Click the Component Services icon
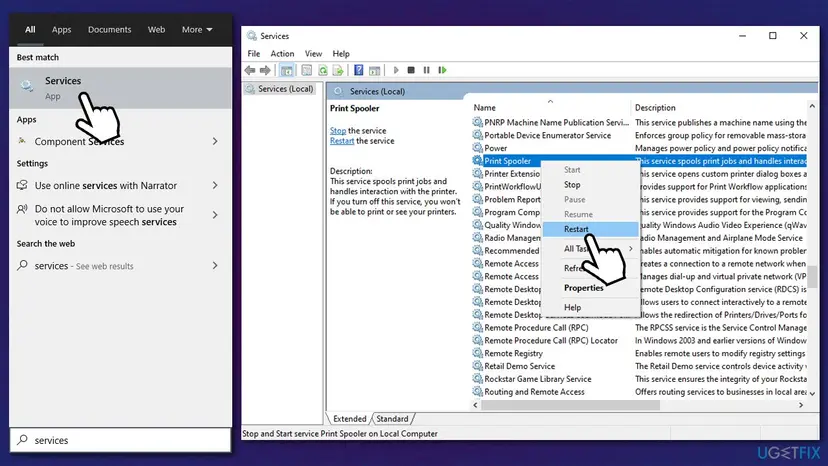The width and height of the screenshot is (828, 466). [22, 141]
